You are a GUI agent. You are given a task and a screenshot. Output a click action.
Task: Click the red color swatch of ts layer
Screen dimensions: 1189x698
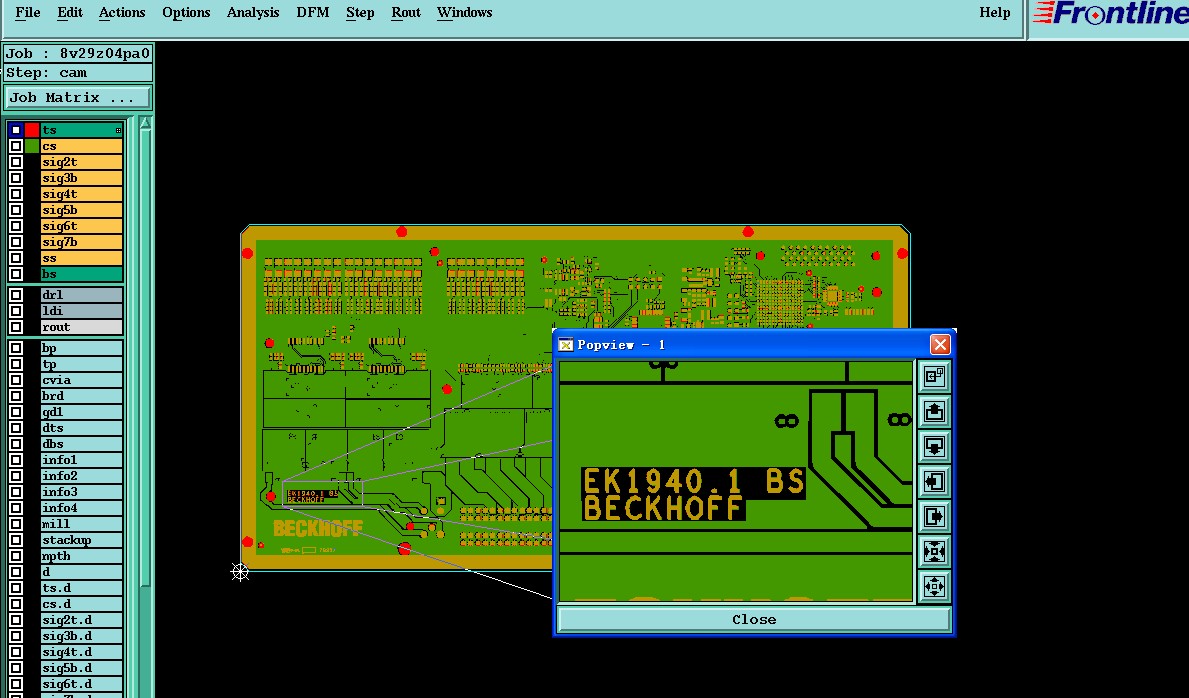point(32,130)
